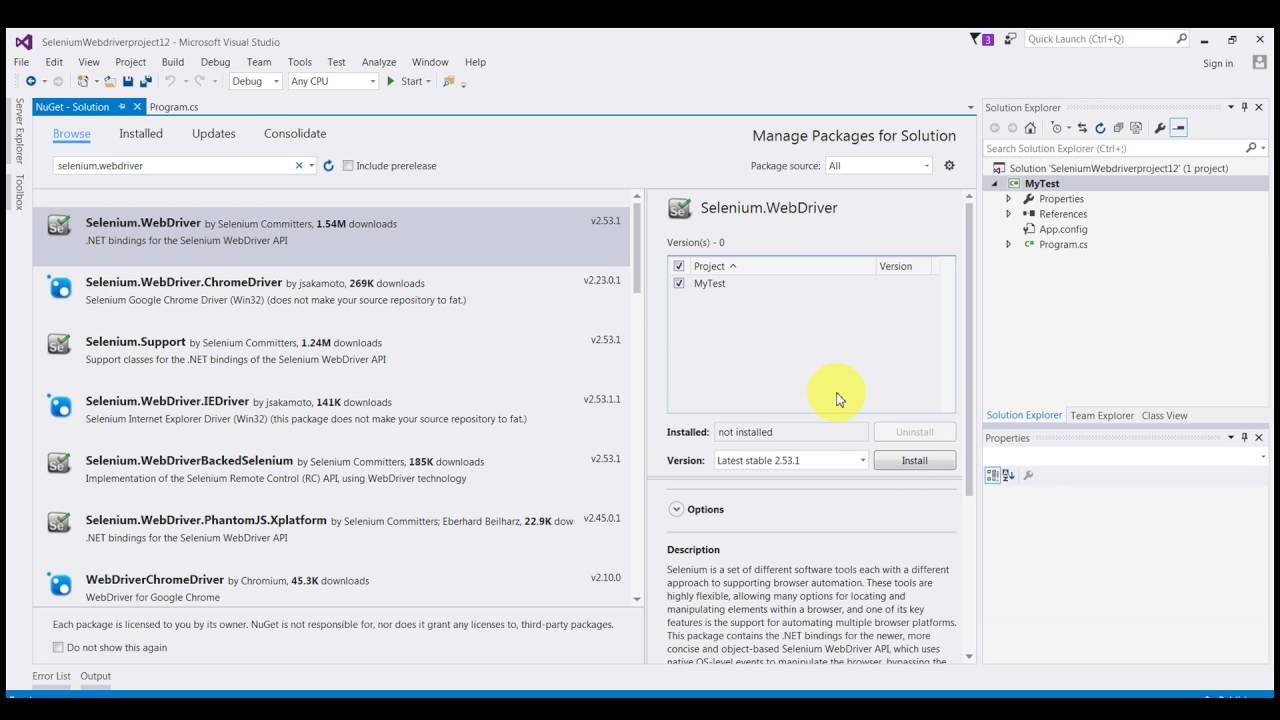Click the Property Pages wrench in Properties panel
Screen dimensions: 1280x720
pos(1028,475)
